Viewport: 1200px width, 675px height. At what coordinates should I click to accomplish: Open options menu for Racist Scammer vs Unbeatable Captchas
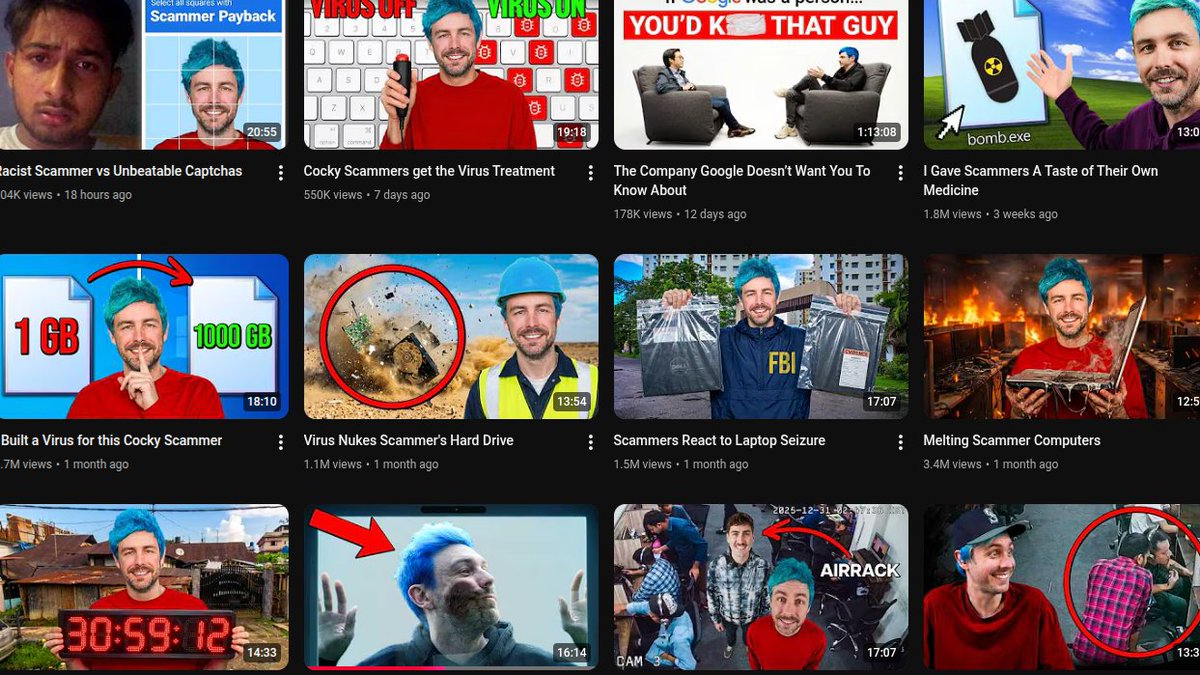point(281,173)
